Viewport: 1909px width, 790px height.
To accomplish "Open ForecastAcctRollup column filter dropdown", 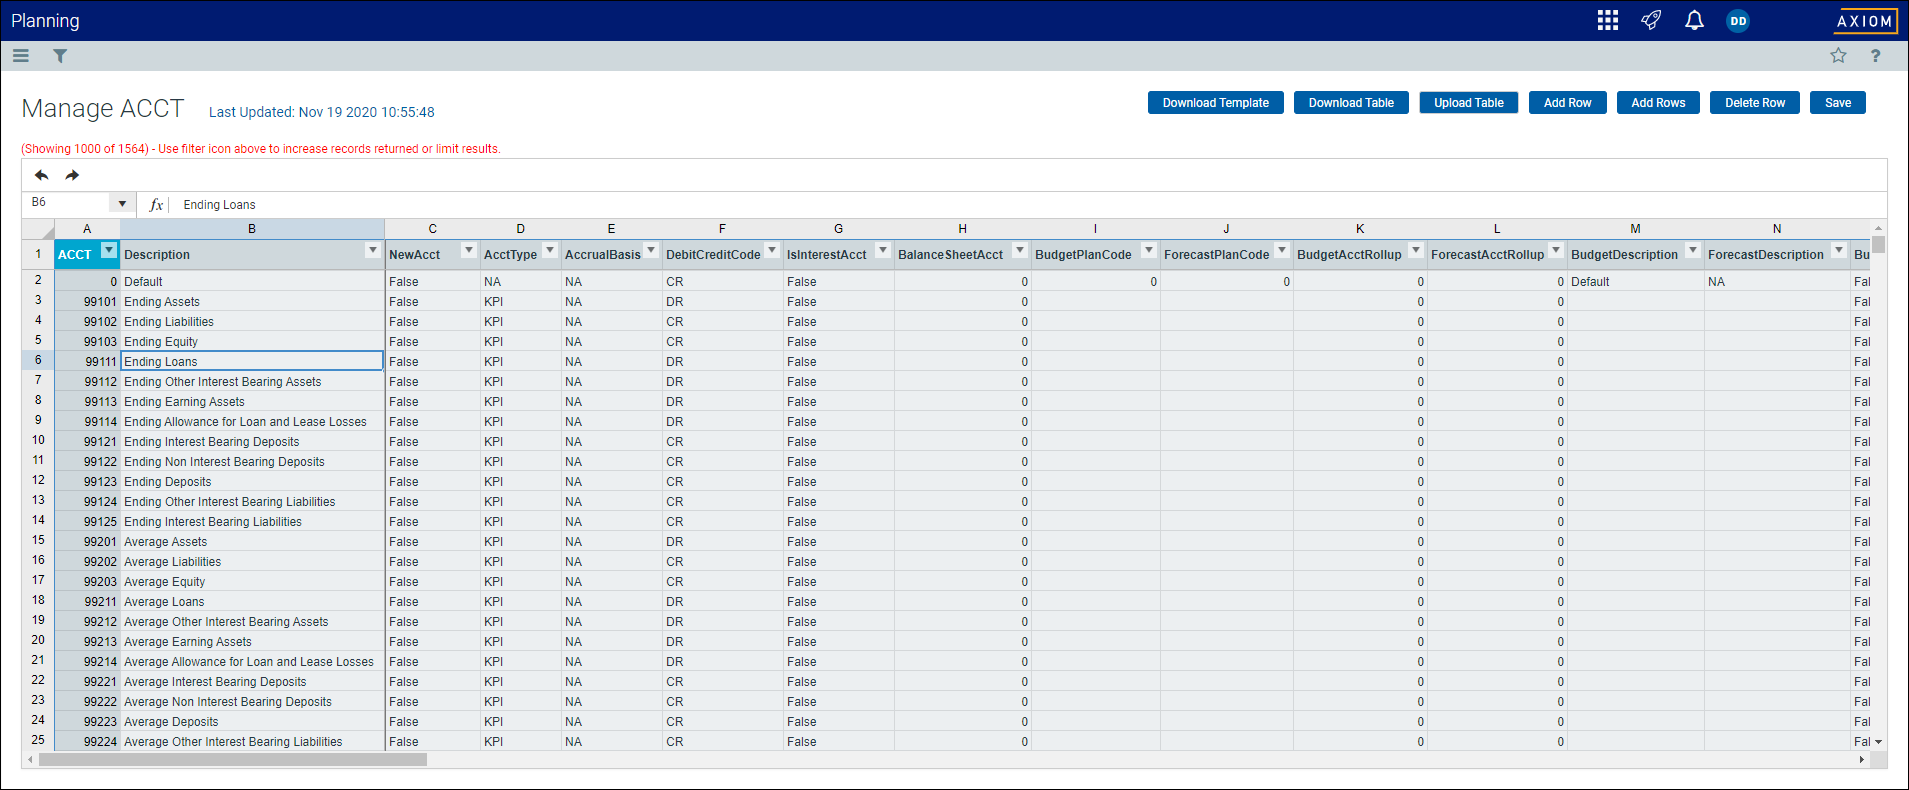I will point(1556,250).
